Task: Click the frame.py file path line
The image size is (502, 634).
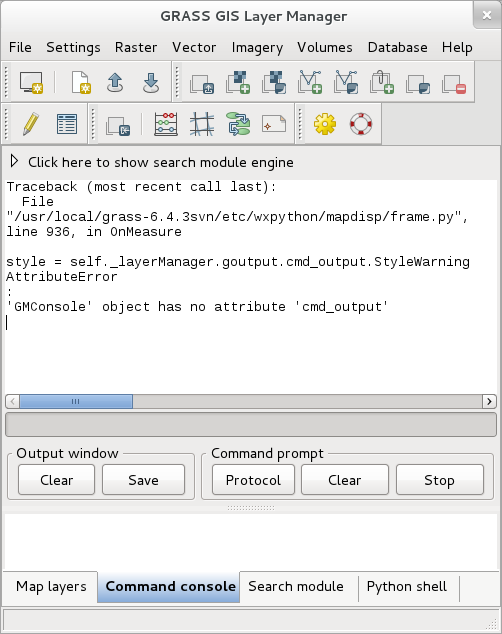Action: (237, 217)
